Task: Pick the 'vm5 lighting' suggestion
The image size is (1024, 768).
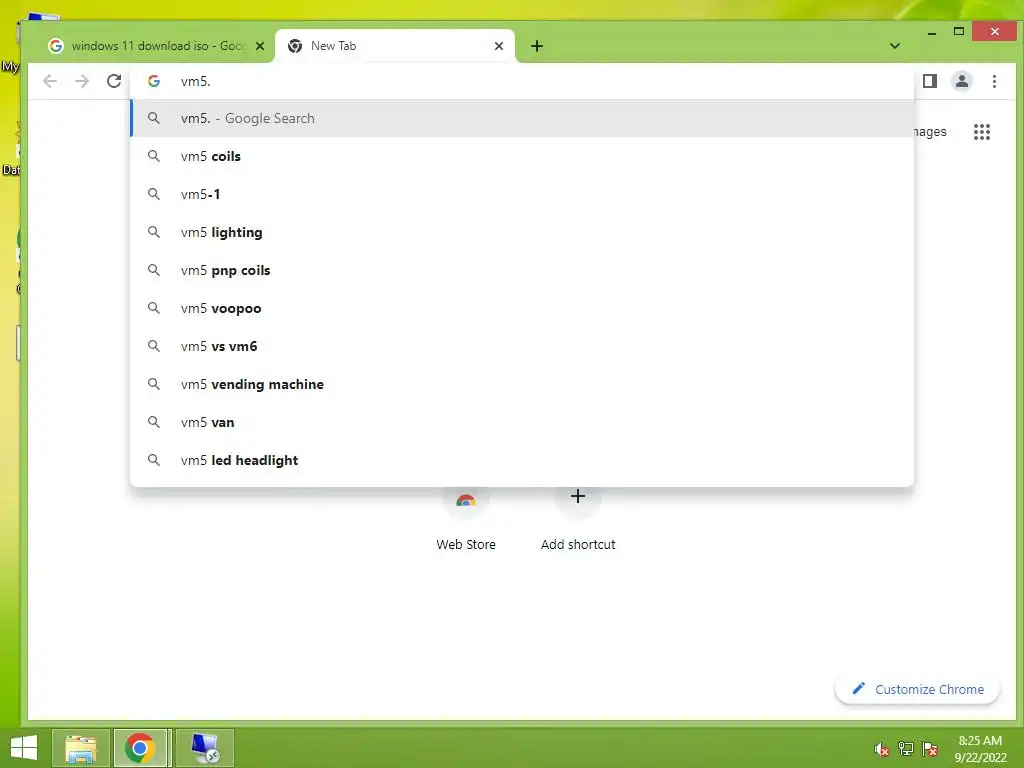Action: pyautogui.click(x=522, y=232)
